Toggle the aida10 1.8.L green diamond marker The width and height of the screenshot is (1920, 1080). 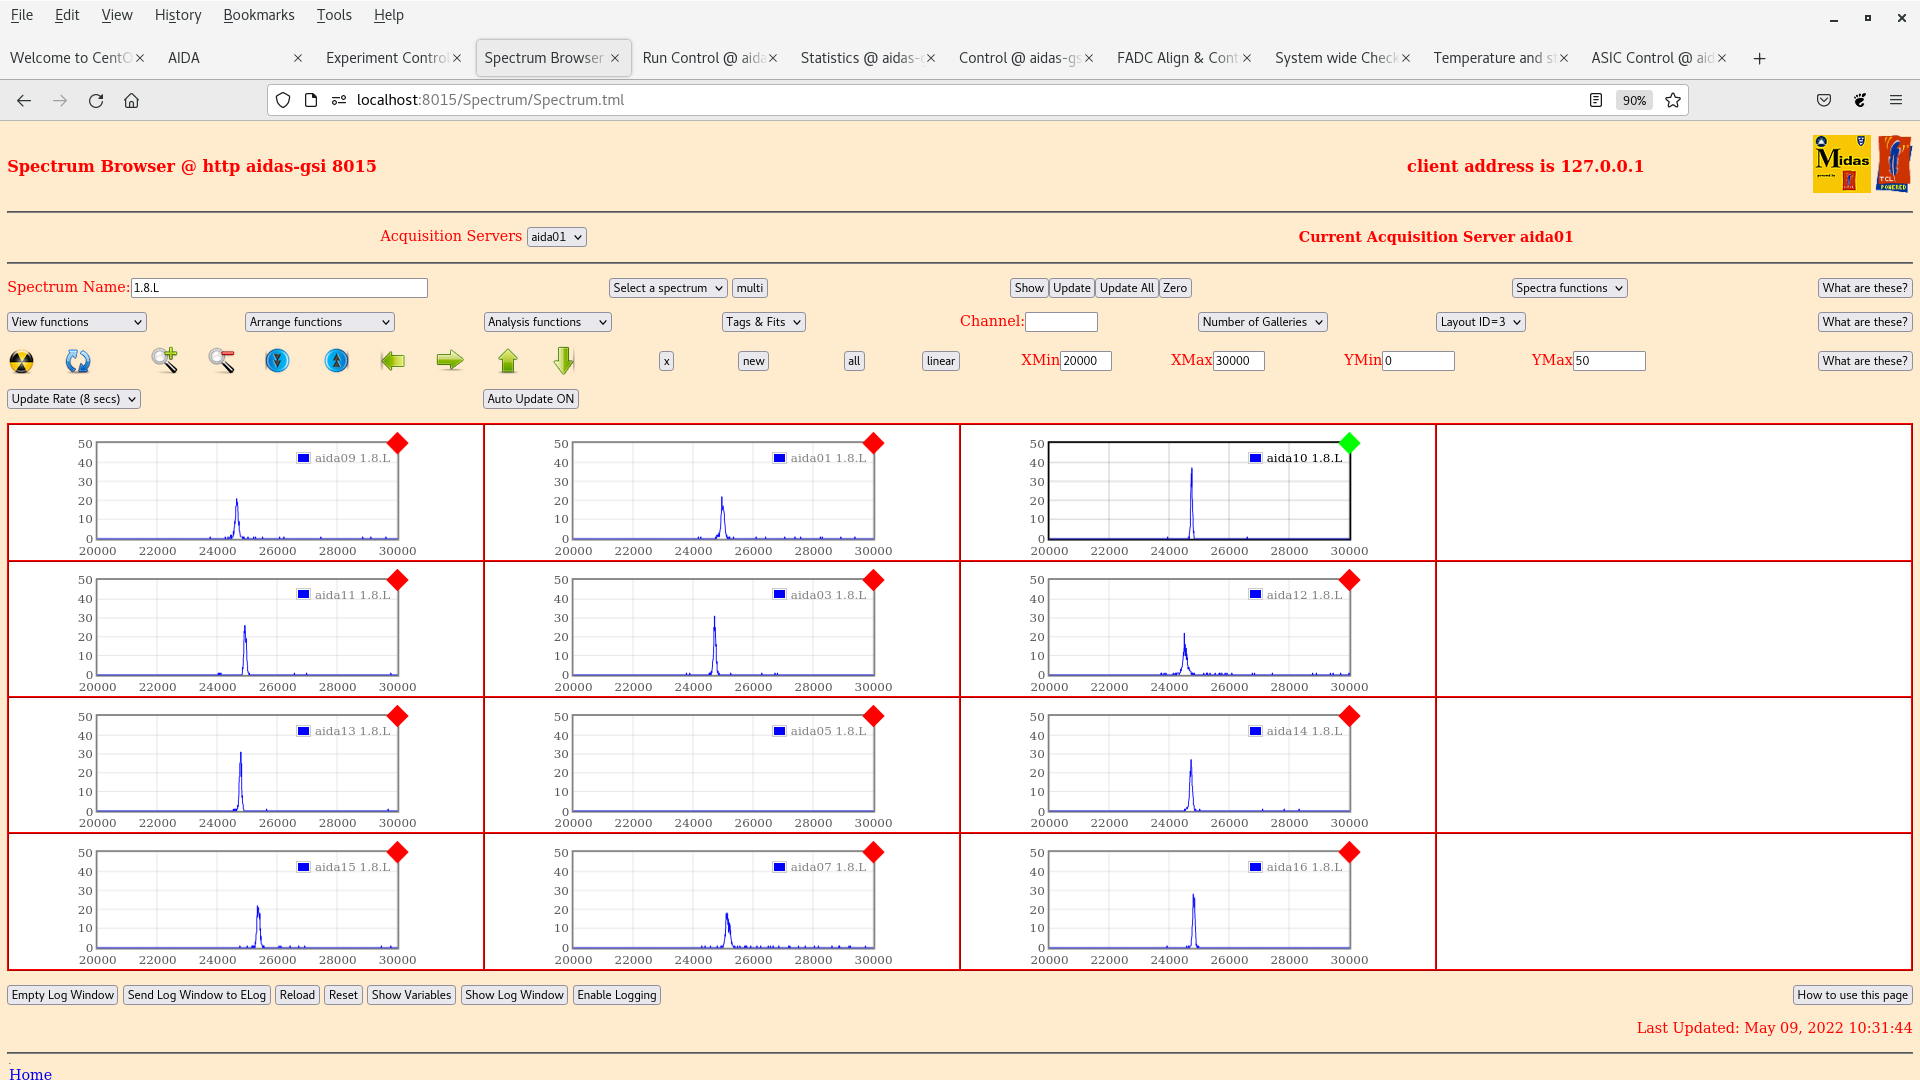click(x=1349, y=443)
